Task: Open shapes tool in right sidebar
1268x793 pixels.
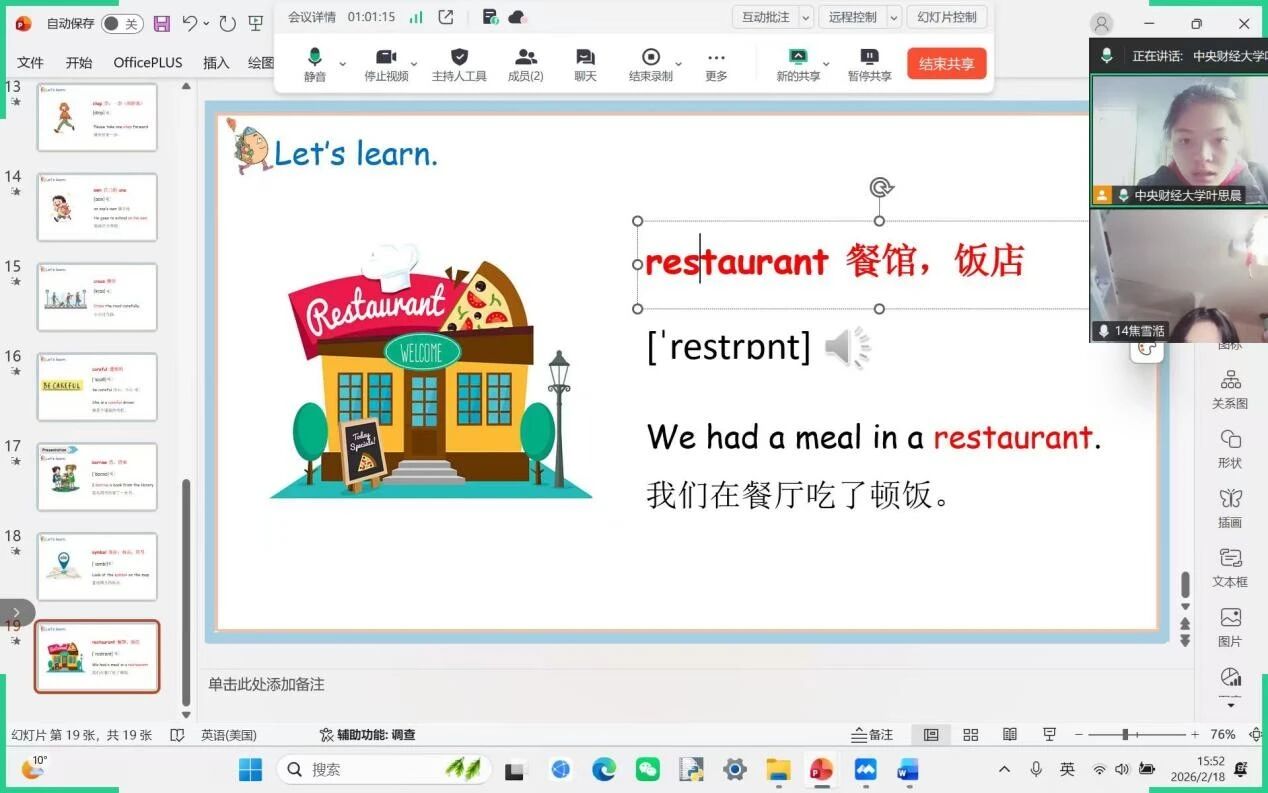Action: tap(1230, 449)
